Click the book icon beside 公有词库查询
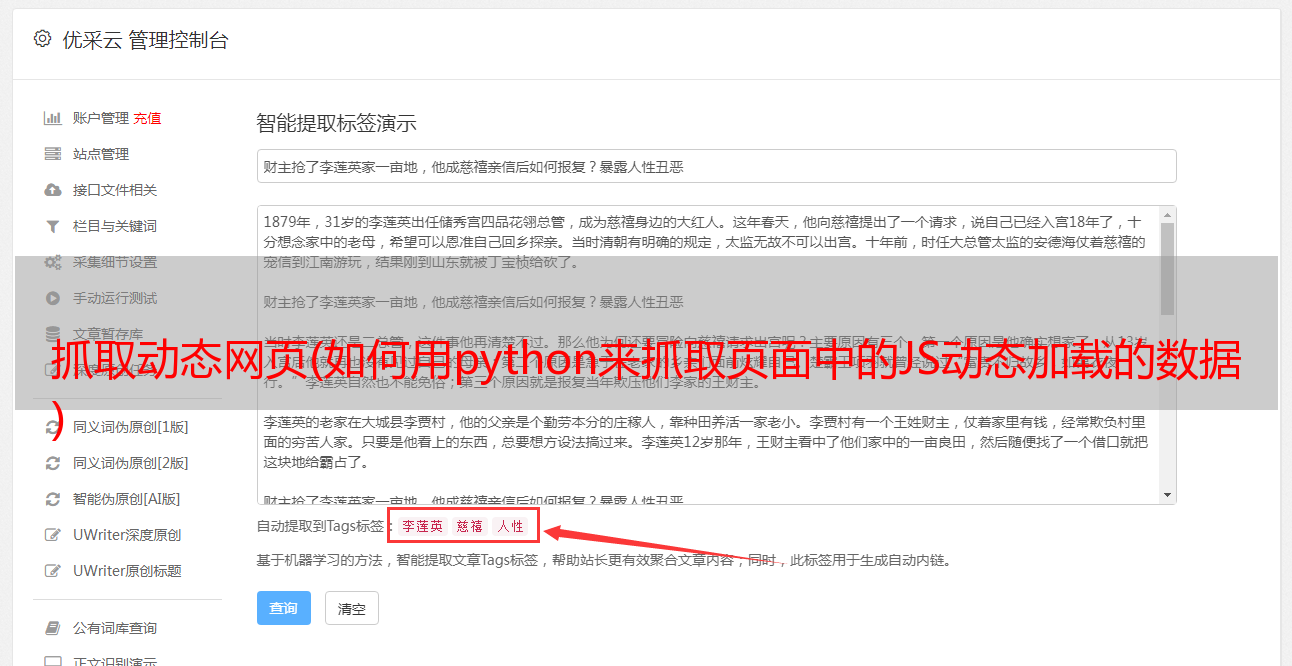1292x666 pixels. point(52,628)
